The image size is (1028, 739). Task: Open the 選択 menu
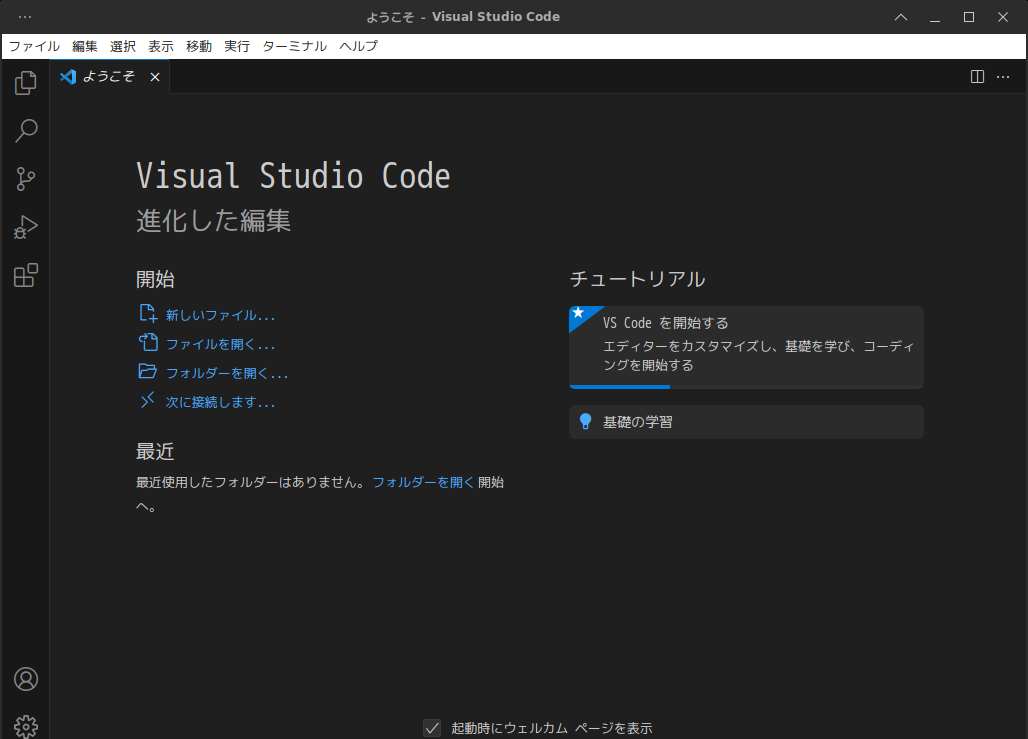[123, 46]
